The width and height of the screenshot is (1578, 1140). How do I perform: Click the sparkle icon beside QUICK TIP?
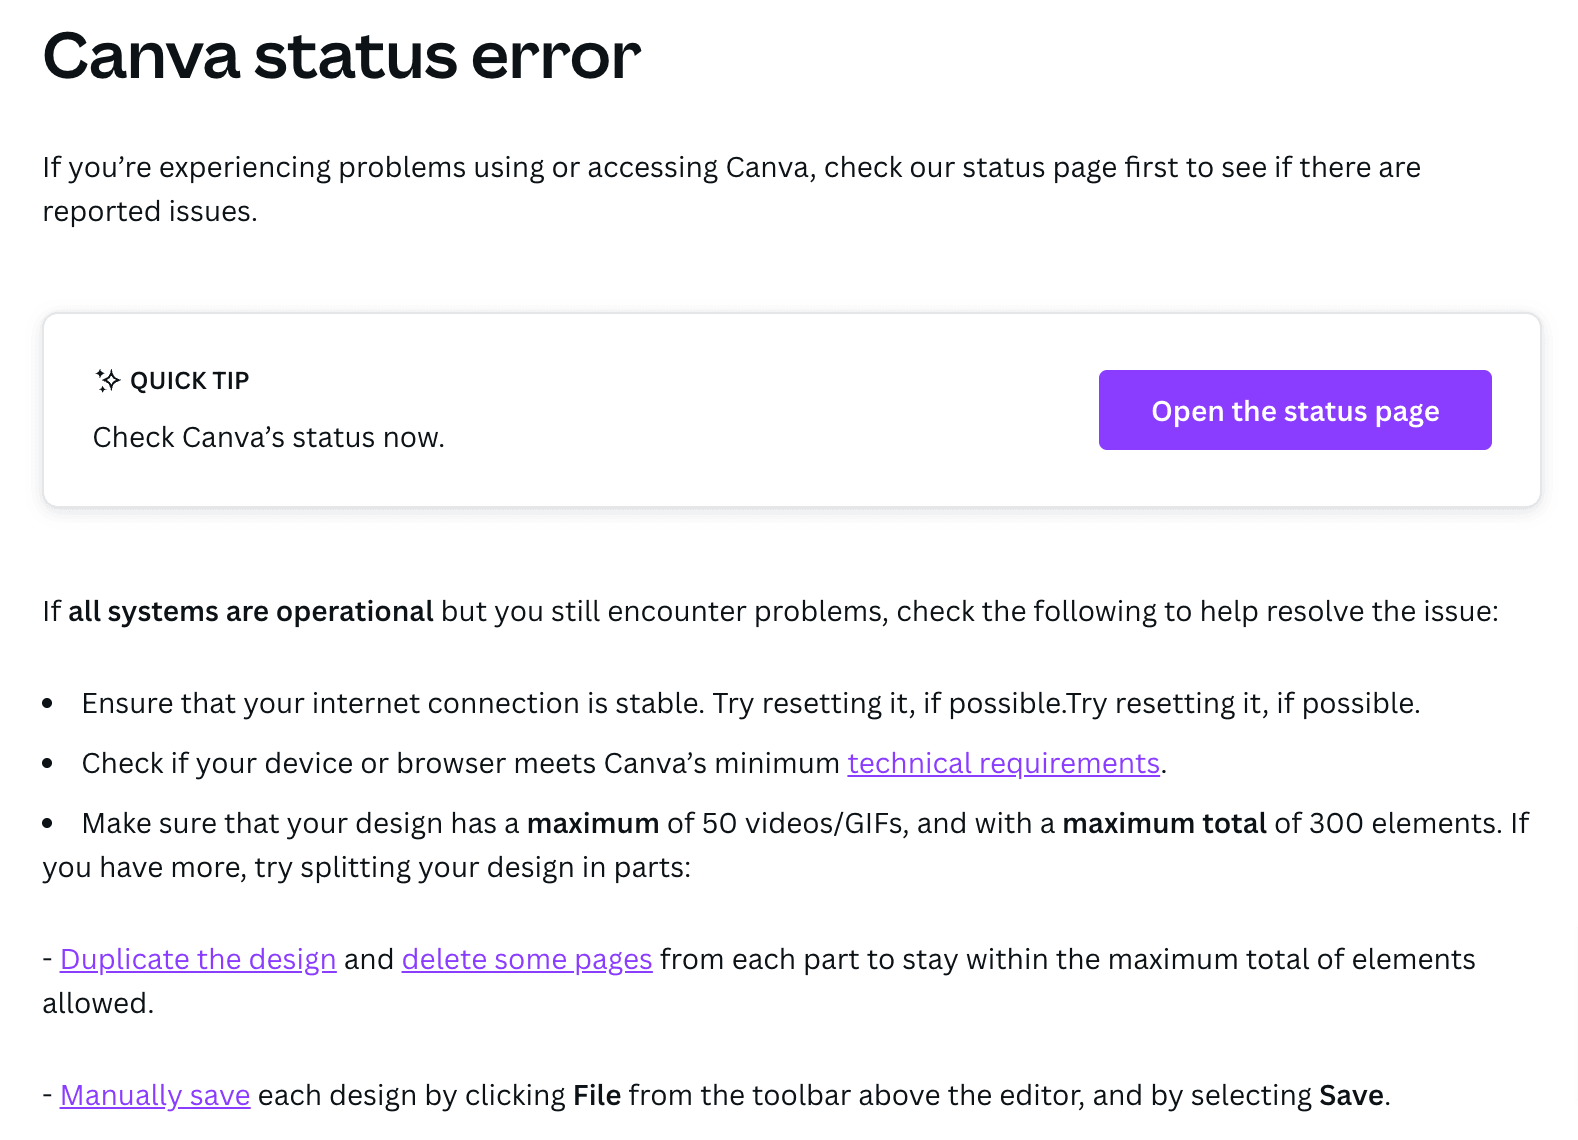(x=108, y=380)
